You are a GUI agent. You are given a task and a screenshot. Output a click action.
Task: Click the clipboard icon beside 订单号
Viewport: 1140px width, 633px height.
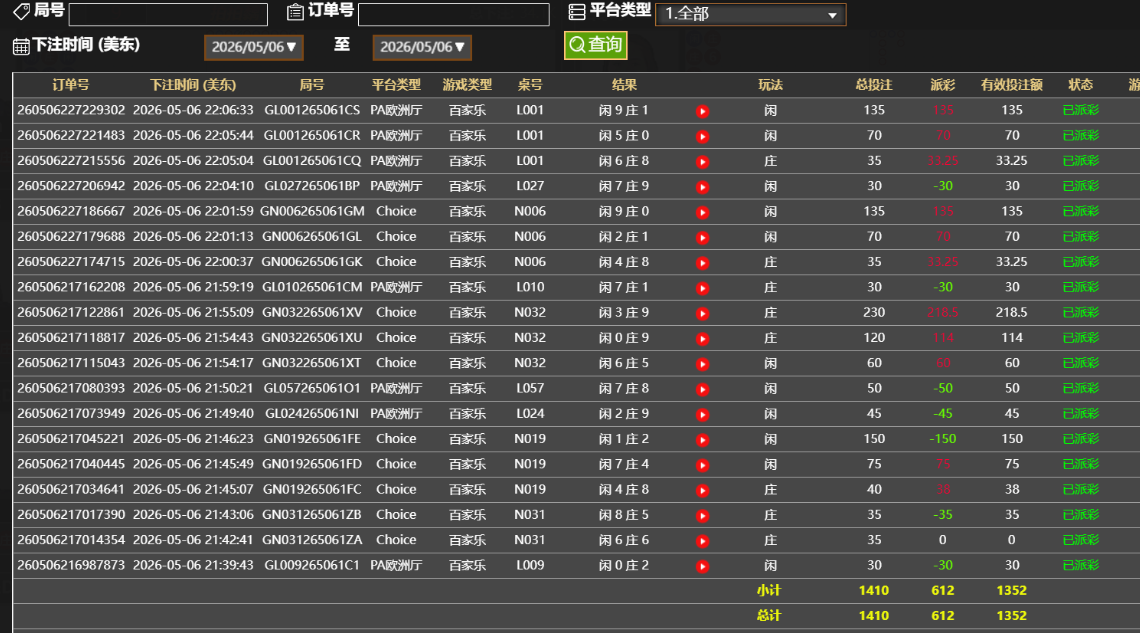point(295,12)
